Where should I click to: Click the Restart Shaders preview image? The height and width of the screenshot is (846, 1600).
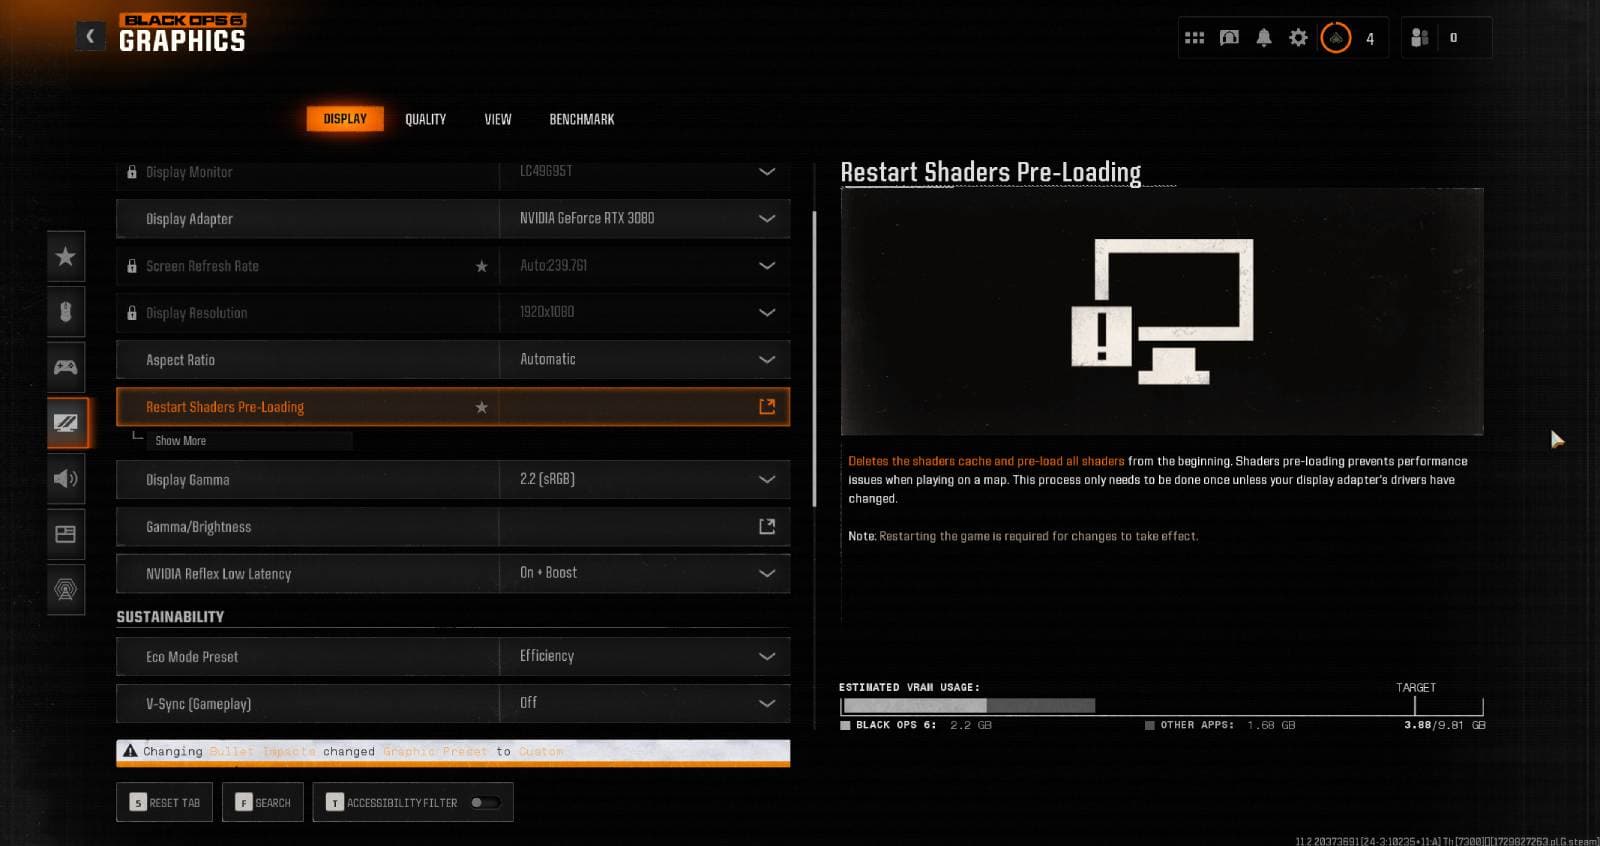1162,311
